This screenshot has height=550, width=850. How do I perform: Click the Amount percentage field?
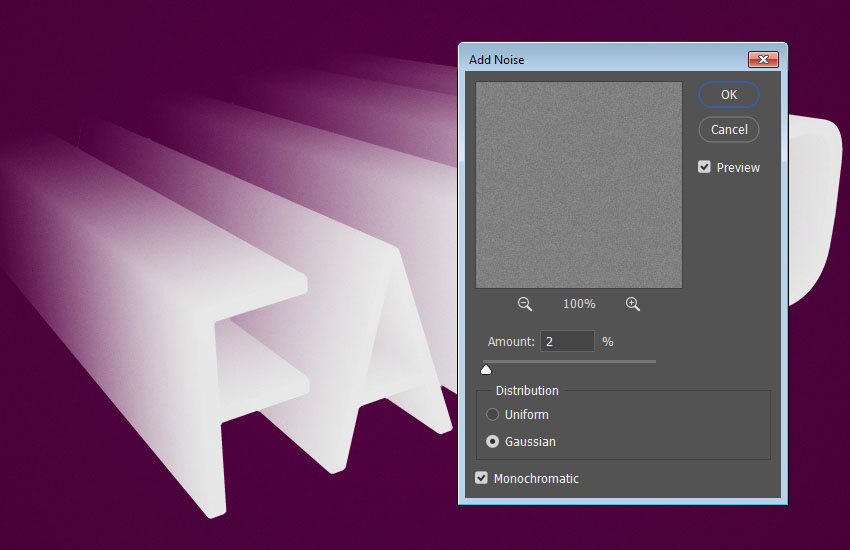(x=567, y=341)
